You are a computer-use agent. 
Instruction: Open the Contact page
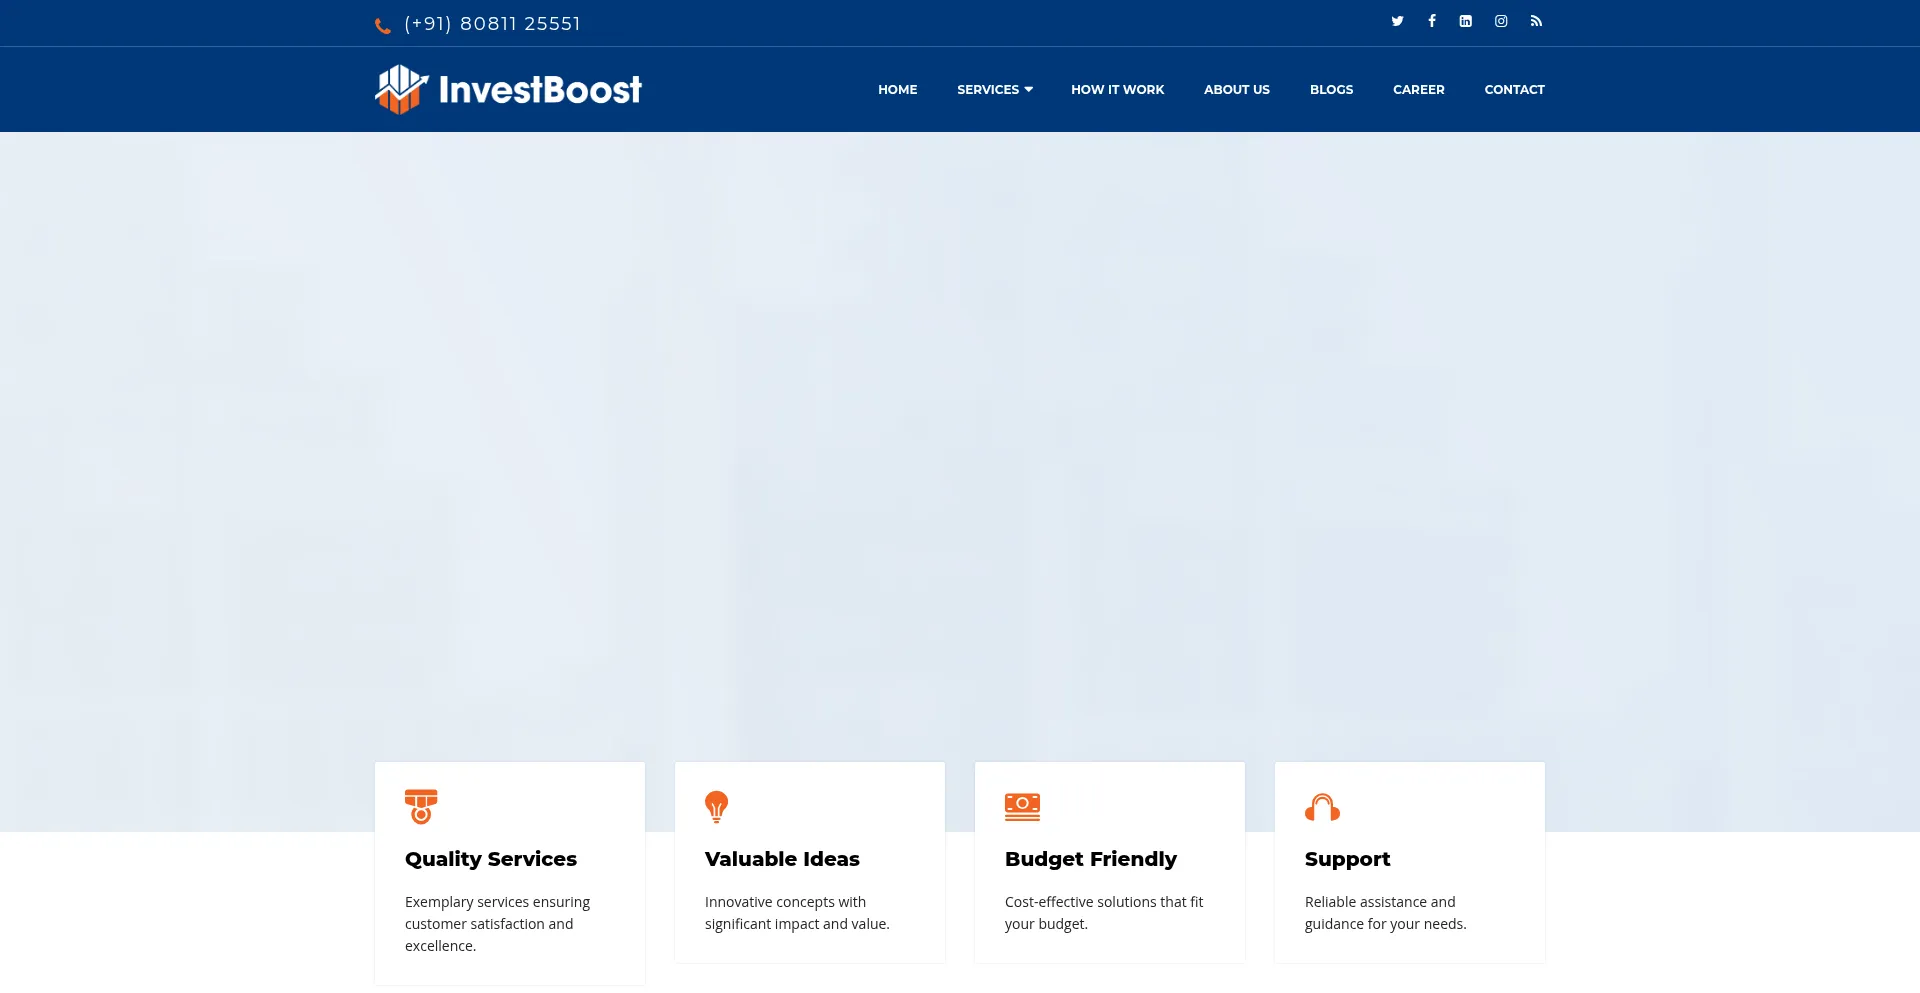click(1514, 89)
